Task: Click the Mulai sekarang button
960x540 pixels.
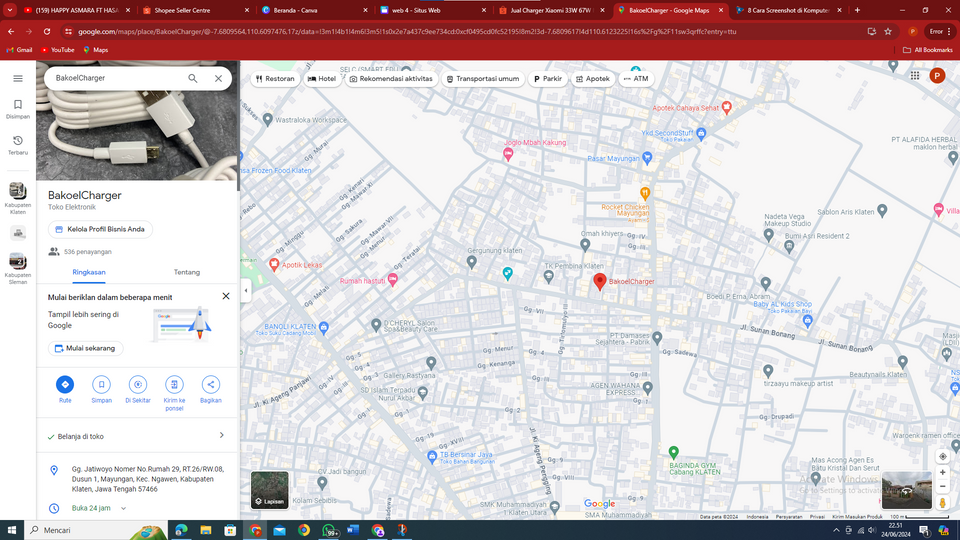Action: point(85,348)
